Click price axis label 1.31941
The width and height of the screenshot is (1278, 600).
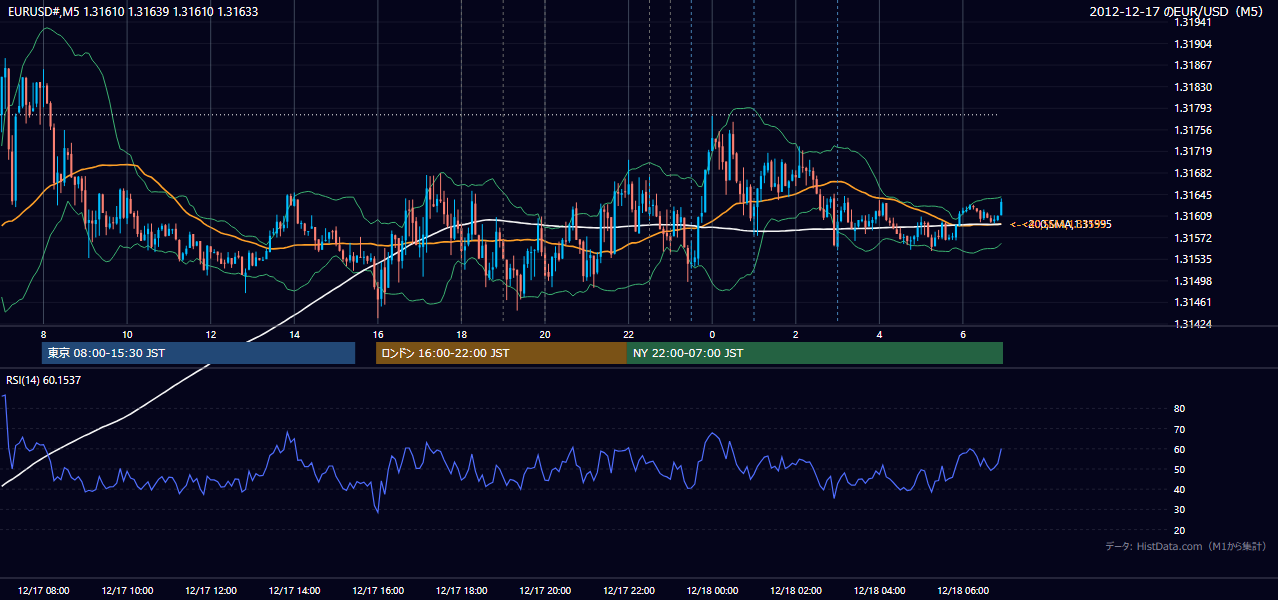click(x=1194, y=22)
